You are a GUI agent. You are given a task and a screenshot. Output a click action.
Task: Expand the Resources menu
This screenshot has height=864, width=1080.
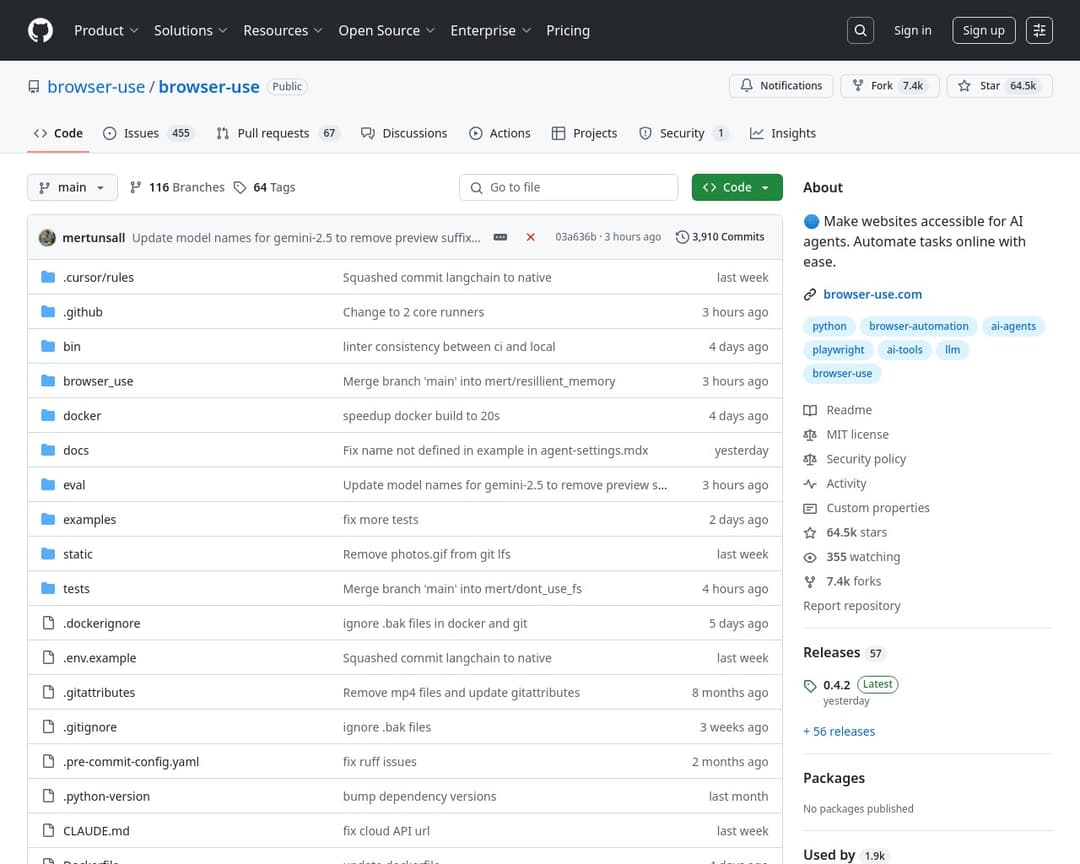(282, 30)
